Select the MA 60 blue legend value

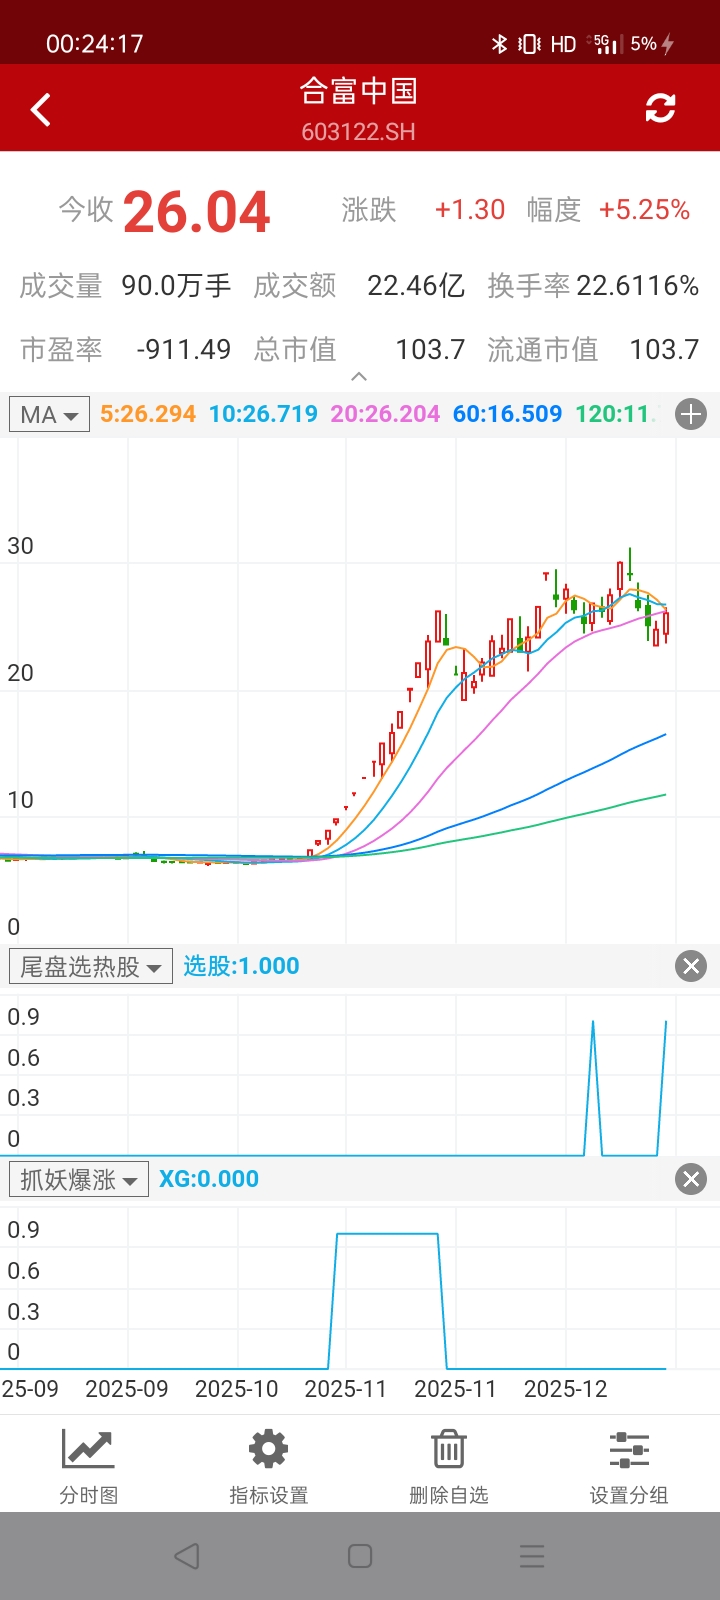pos(507,414)
